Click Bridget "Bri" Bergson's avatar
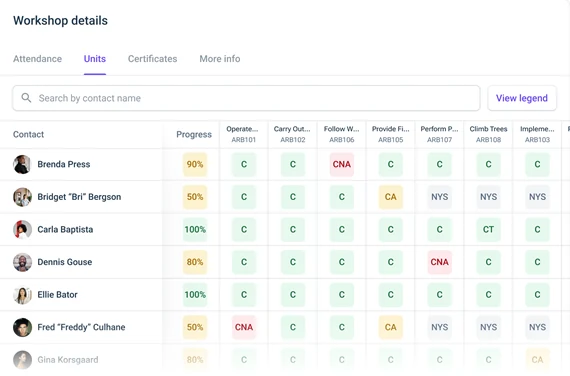 point(23,197)
